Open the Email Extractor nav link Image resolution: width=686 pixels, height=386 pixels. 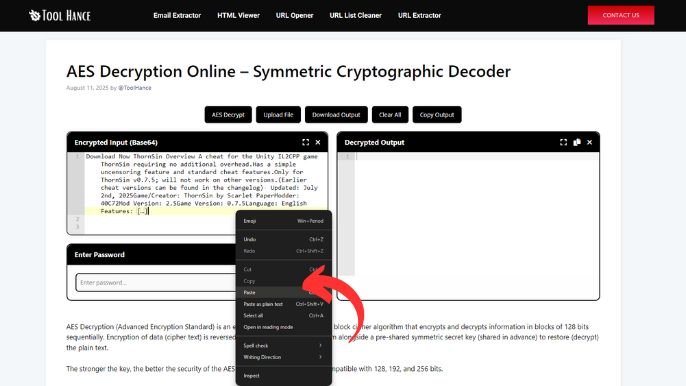click(177, 15)
